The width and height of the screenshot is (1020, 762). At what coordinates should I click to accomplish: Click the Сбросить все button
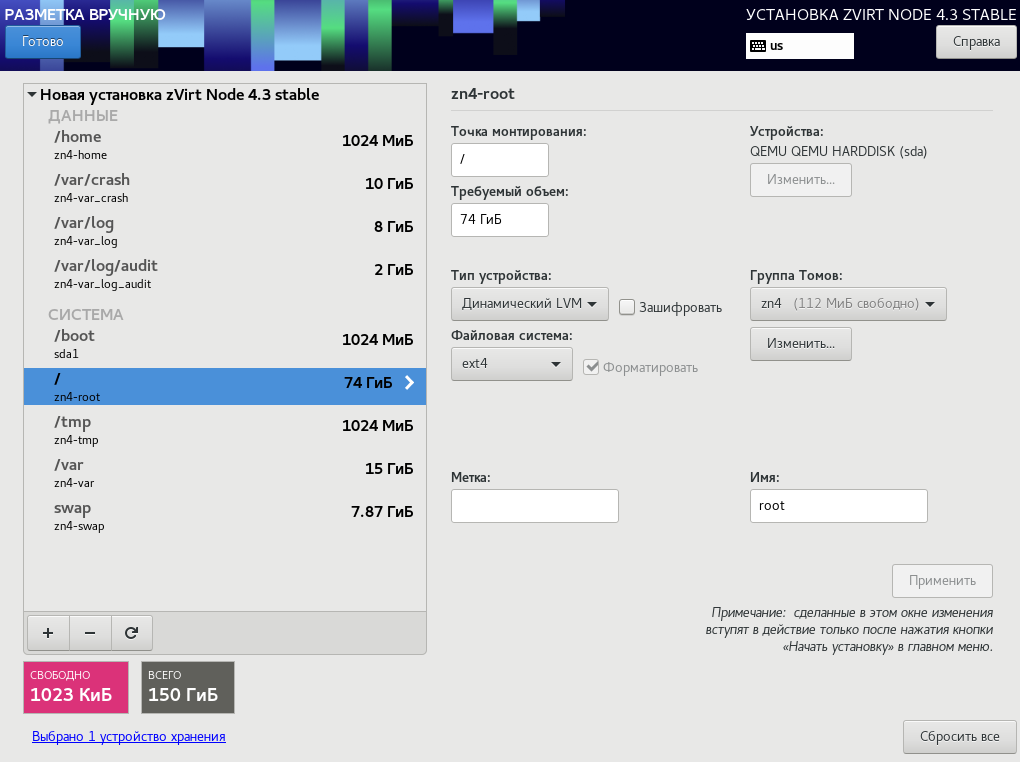point(960,737)
